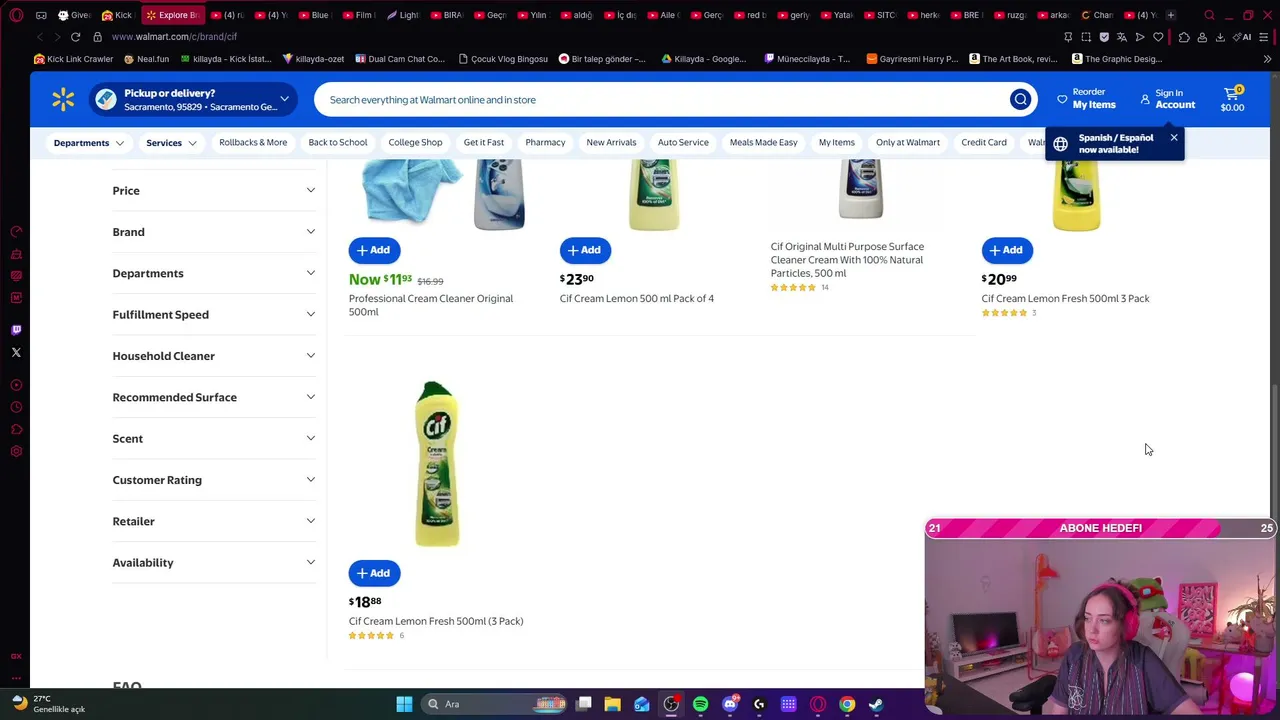1280x720 pixels.
Task: Open Sign In Account
Action: pyautogui.click(x=1167, y=99)
